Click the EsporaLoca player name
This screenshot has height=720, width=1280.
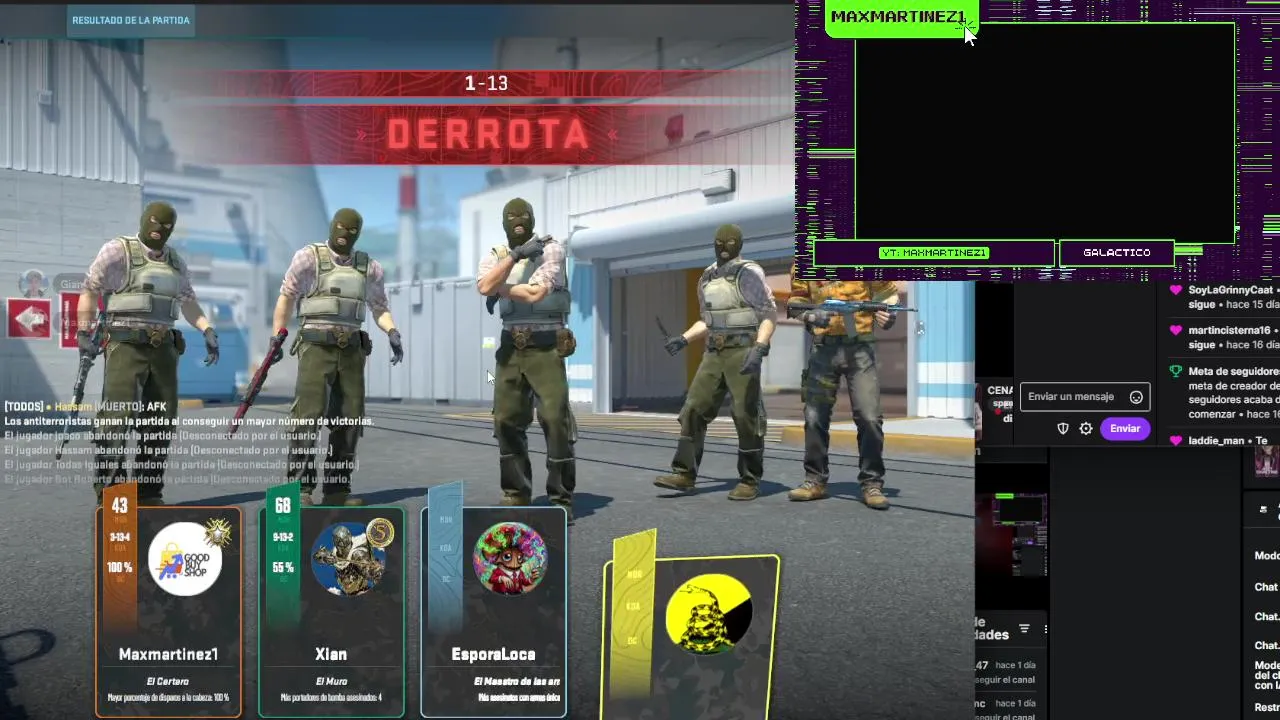(x=493, y=654)
